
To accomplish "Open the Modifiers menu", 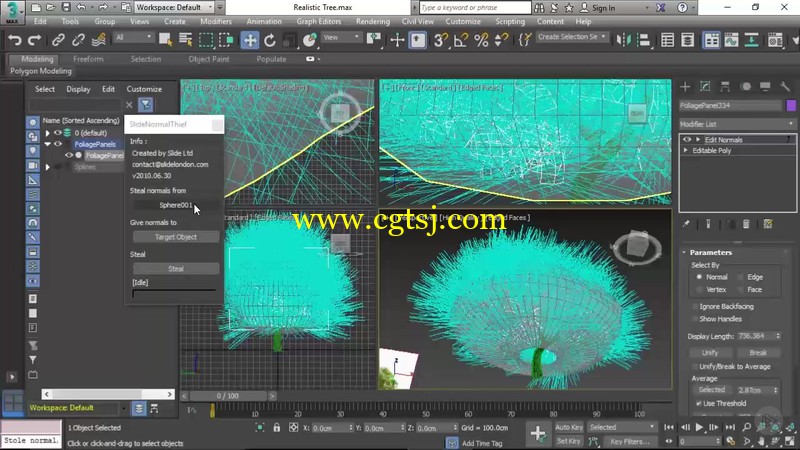I will [x=216, y=21].
